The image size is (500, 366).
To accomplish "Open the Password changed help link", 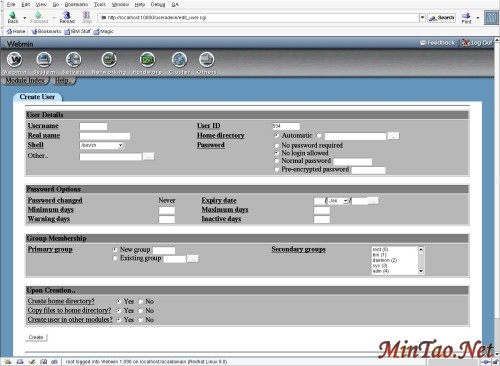I will point(55,200).
